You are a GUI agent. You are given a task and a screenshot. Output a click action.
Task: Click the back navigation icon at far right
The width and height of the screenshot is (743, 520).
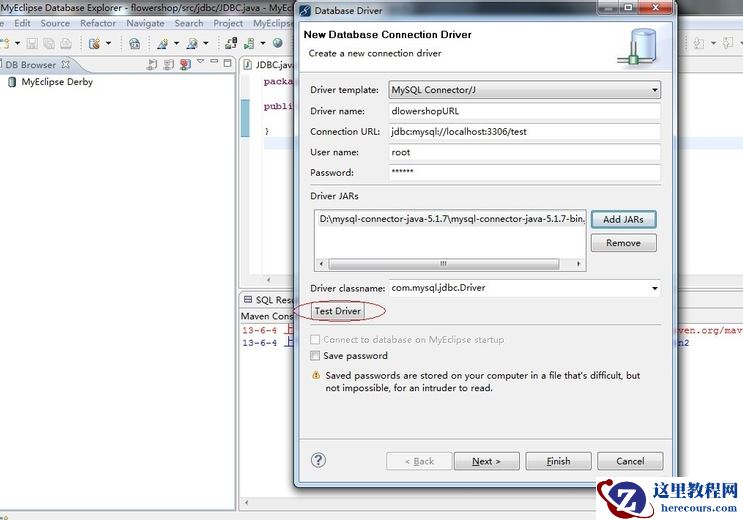(x=728, y=44)
